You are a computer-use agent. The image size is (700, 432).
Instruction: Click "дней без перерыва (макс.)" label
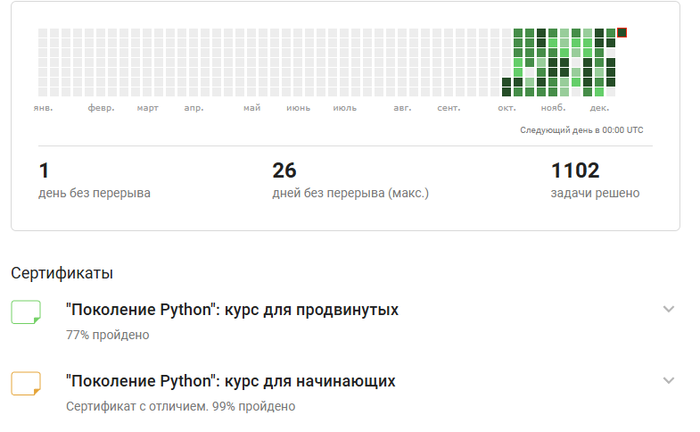(350, 193)
